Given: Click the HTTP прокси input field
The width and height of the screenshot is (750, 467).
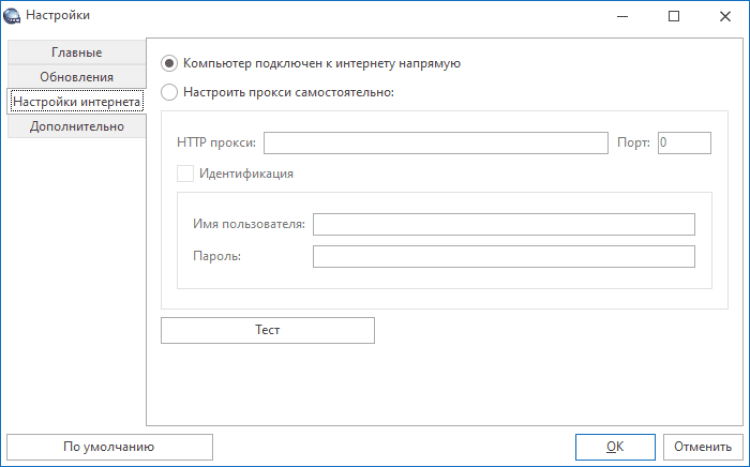Looking at the screenshot, I should (436, 143).
